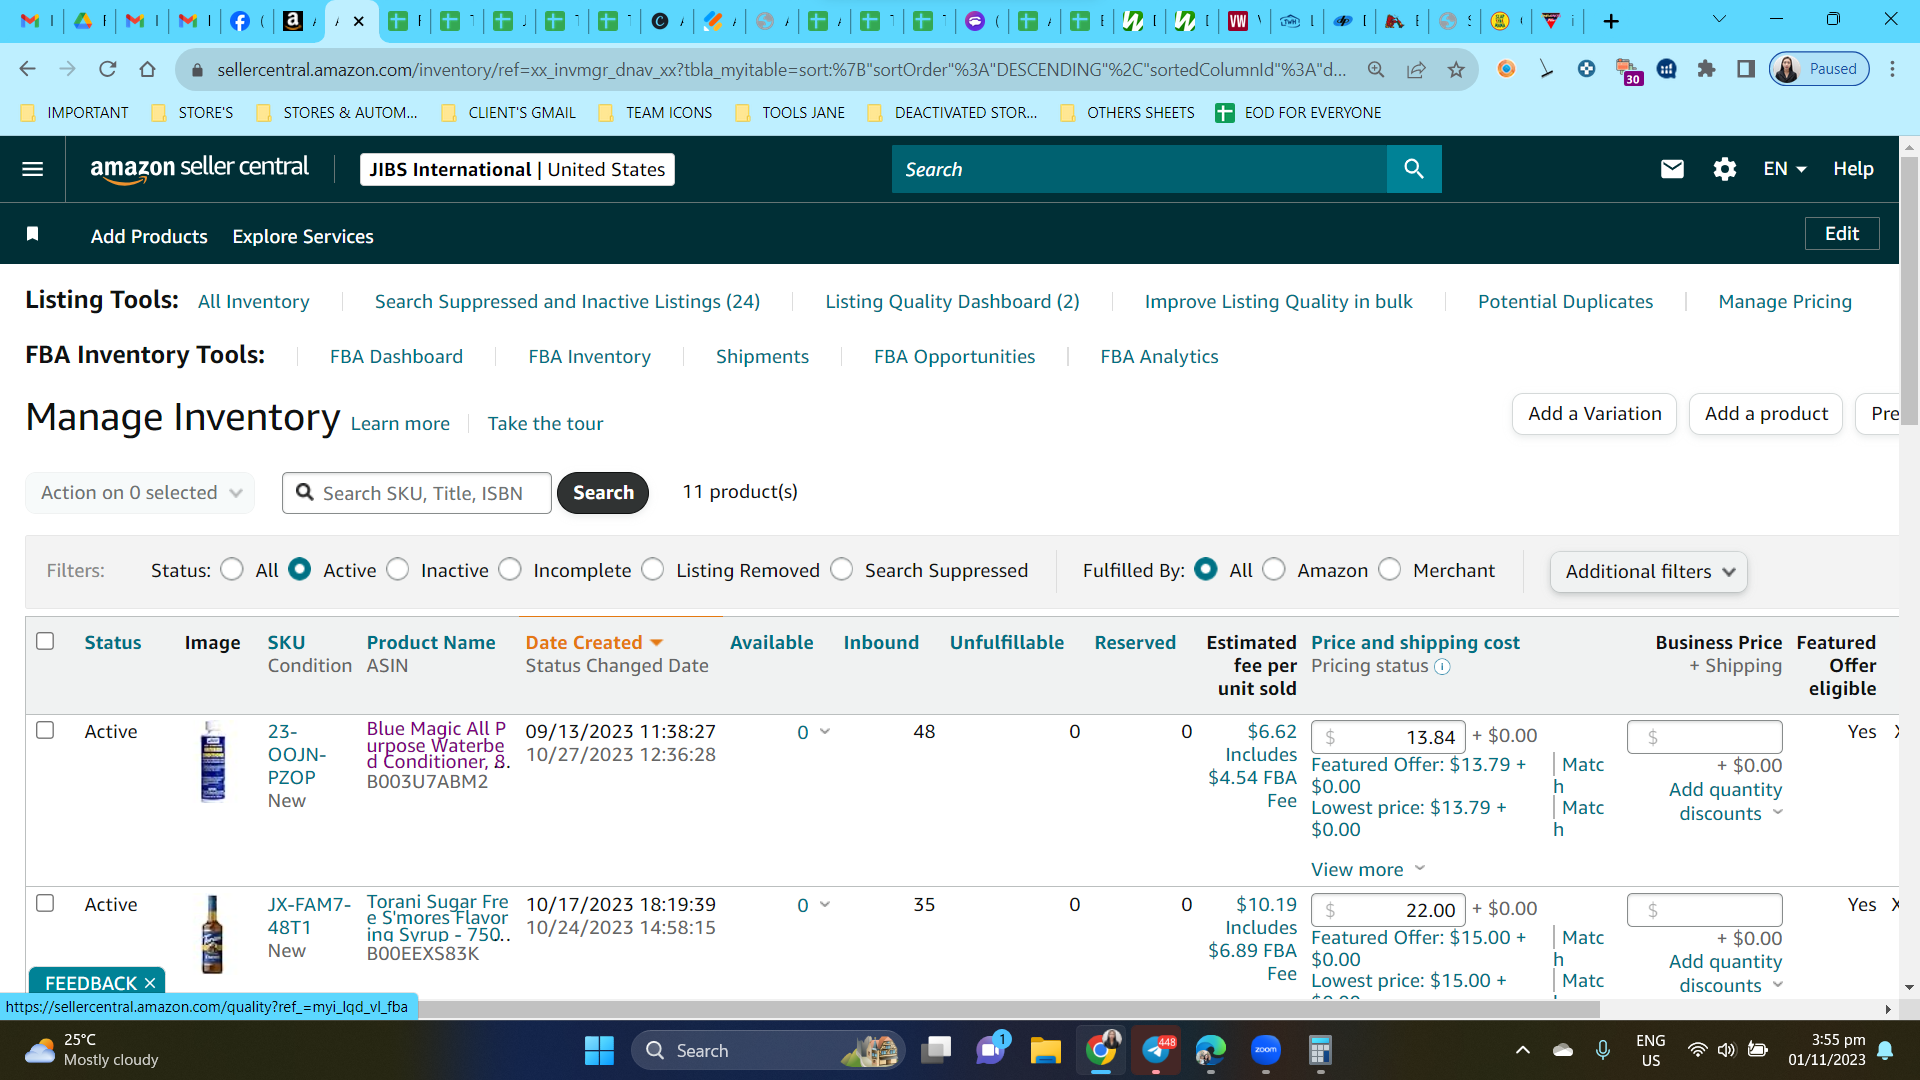This screenshot has width=1920, height=1080.
Task: Click the Blue Magic conditioner product thumbnail
Action: (x=213, y=762)
